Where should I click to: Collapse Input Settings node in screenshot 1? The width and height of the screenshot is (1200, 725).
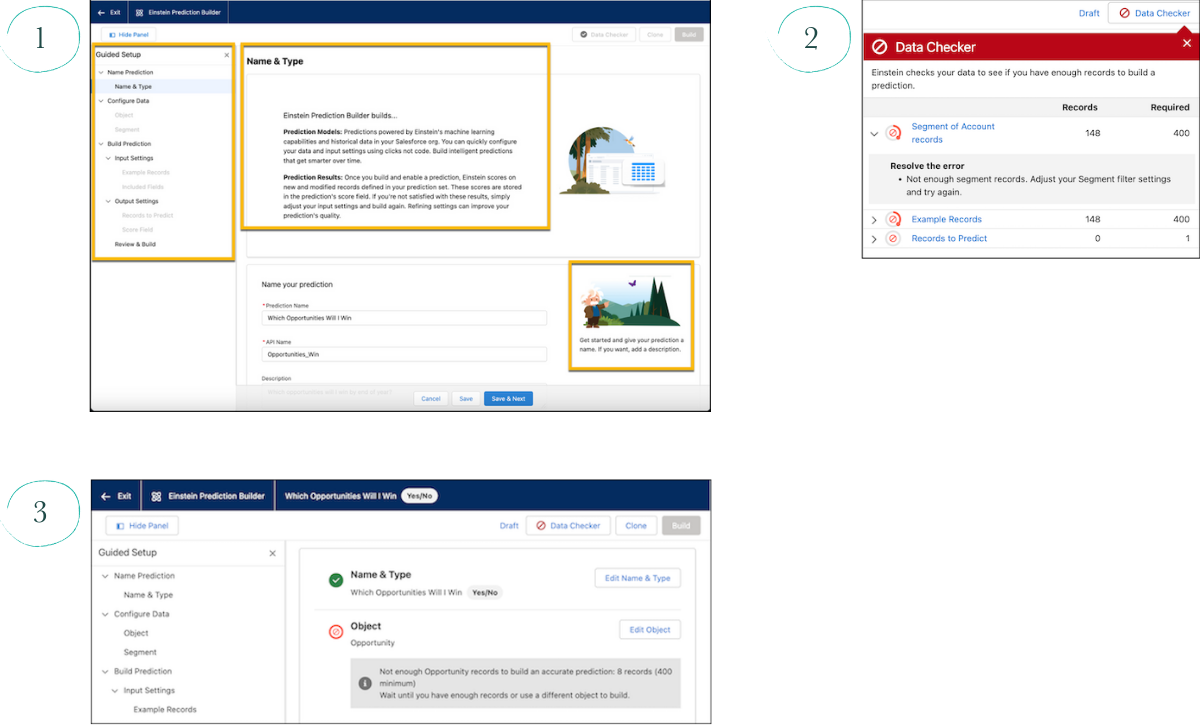[109, 158]
